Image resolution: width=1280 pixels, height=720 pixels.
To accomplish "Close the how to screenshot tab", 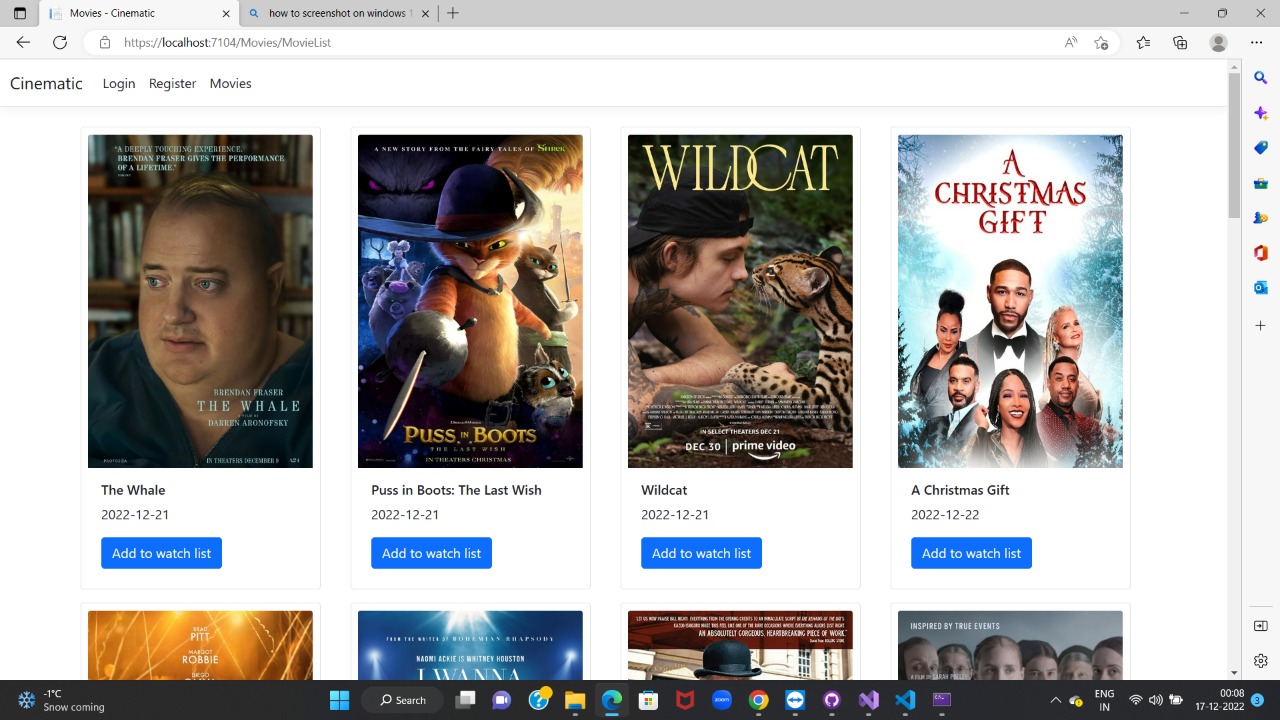I will pyautogui.click(x=426, y=13).
